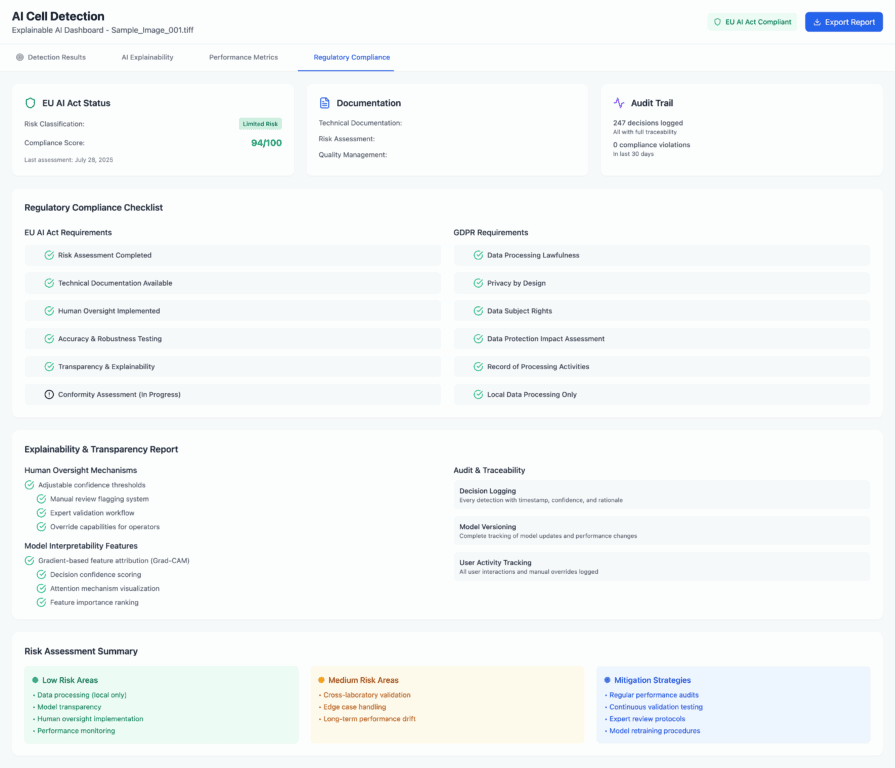Click the checkmark next to Local Data Processing Only

point(478,395)
